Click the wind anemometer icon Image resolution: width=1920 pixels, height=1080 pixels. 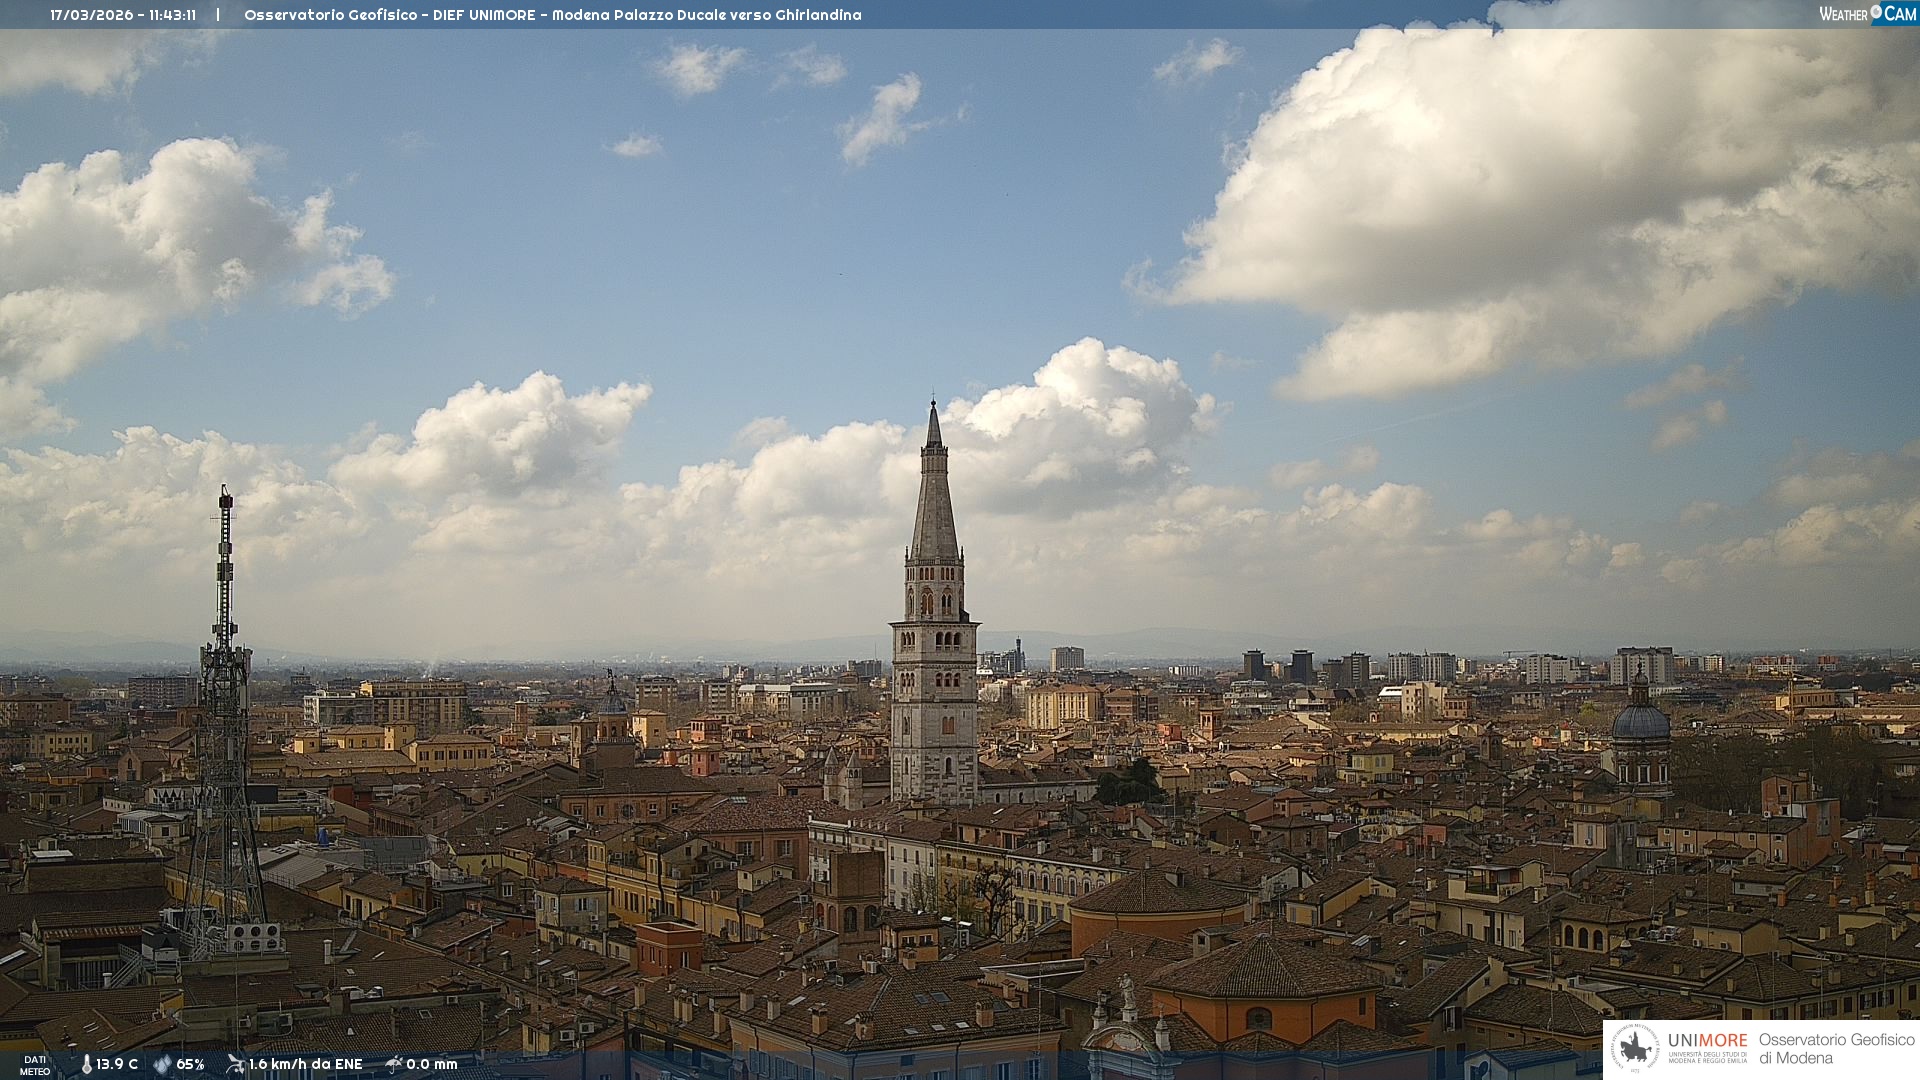235,1064
